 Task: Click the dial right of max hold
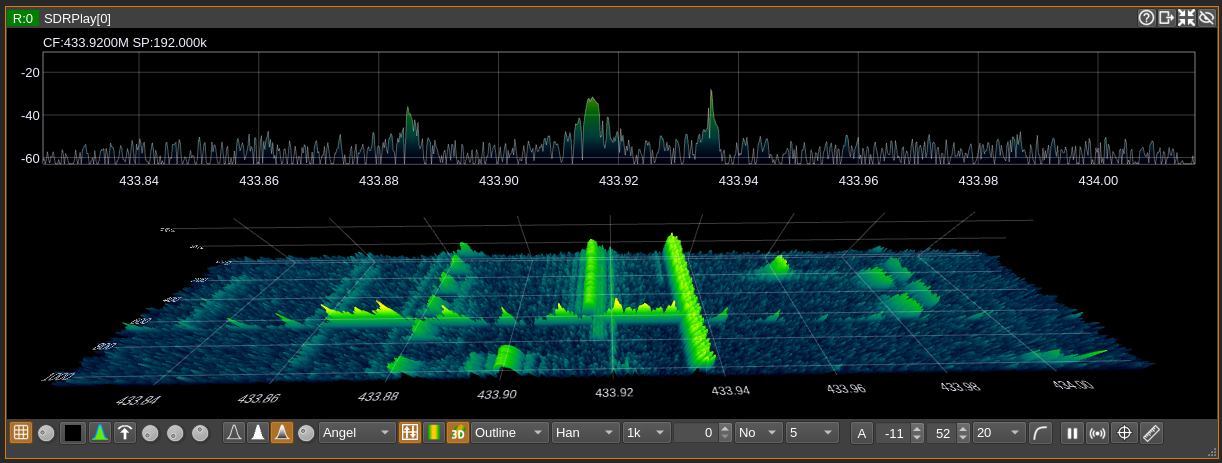point(150,433)
